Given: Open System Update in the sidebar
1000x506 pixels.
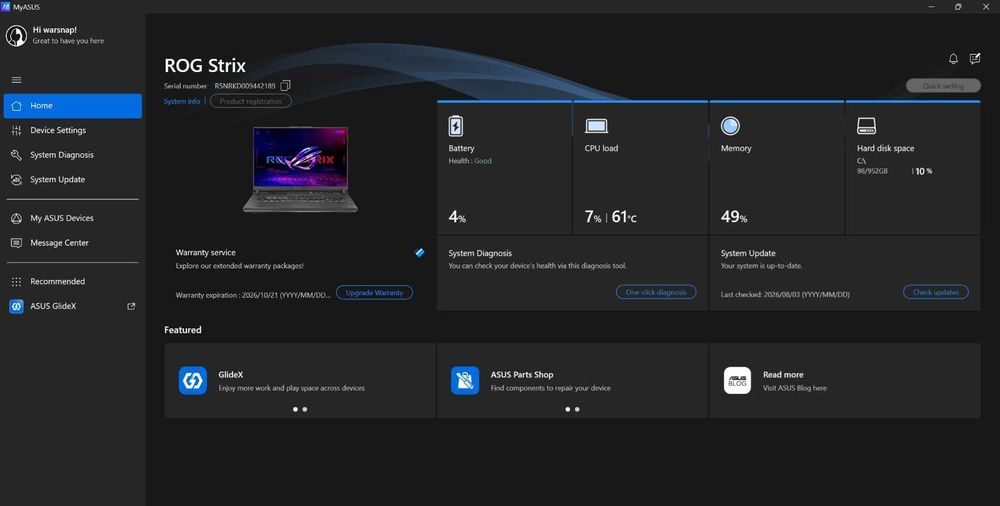Looking at the screenshot, I should (73, 180).
